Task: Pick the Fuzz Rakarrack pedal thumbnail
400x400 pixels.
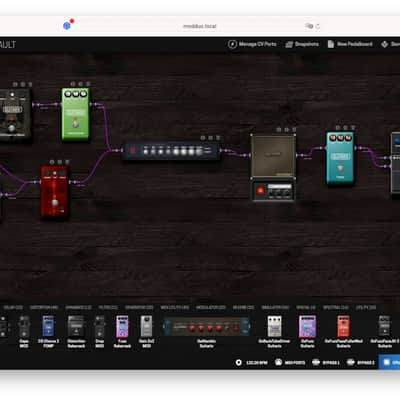Action: tap(122, 326)
